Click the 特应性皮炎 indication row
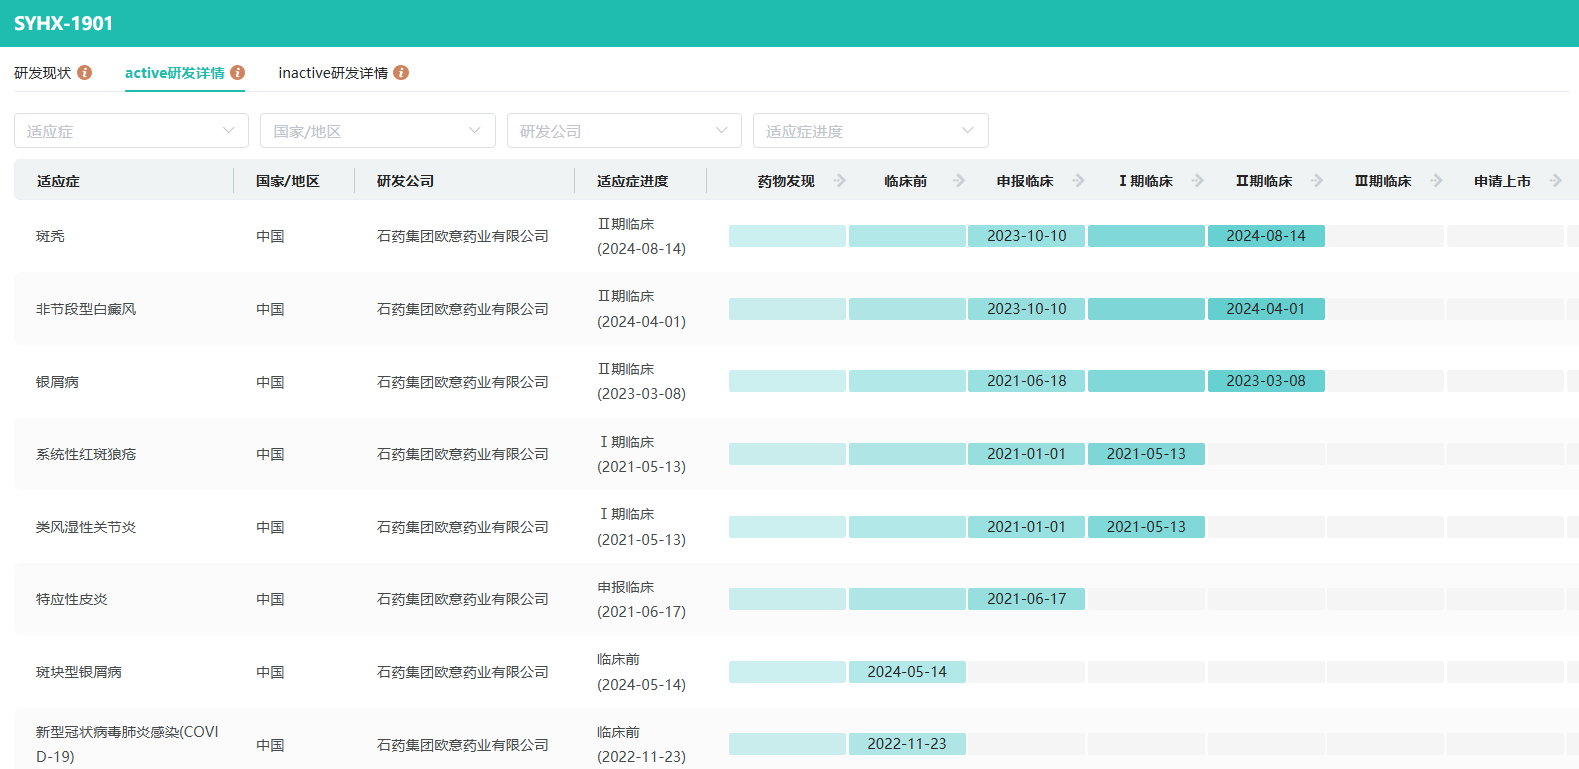This screenshot has width=1579, height=769. pyautogui.click(x=72, y=599)
